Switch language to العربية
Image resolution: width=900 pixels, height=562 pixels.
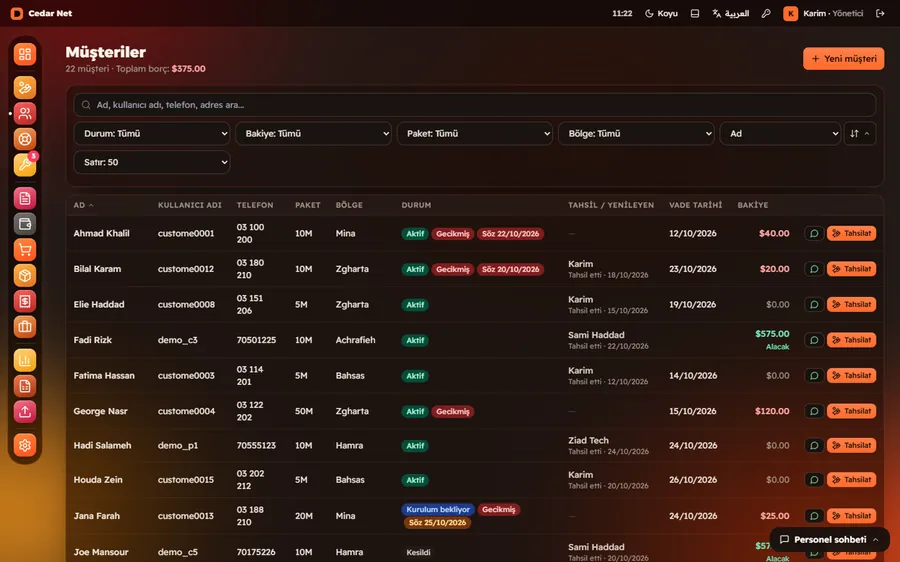pos(731,13)
